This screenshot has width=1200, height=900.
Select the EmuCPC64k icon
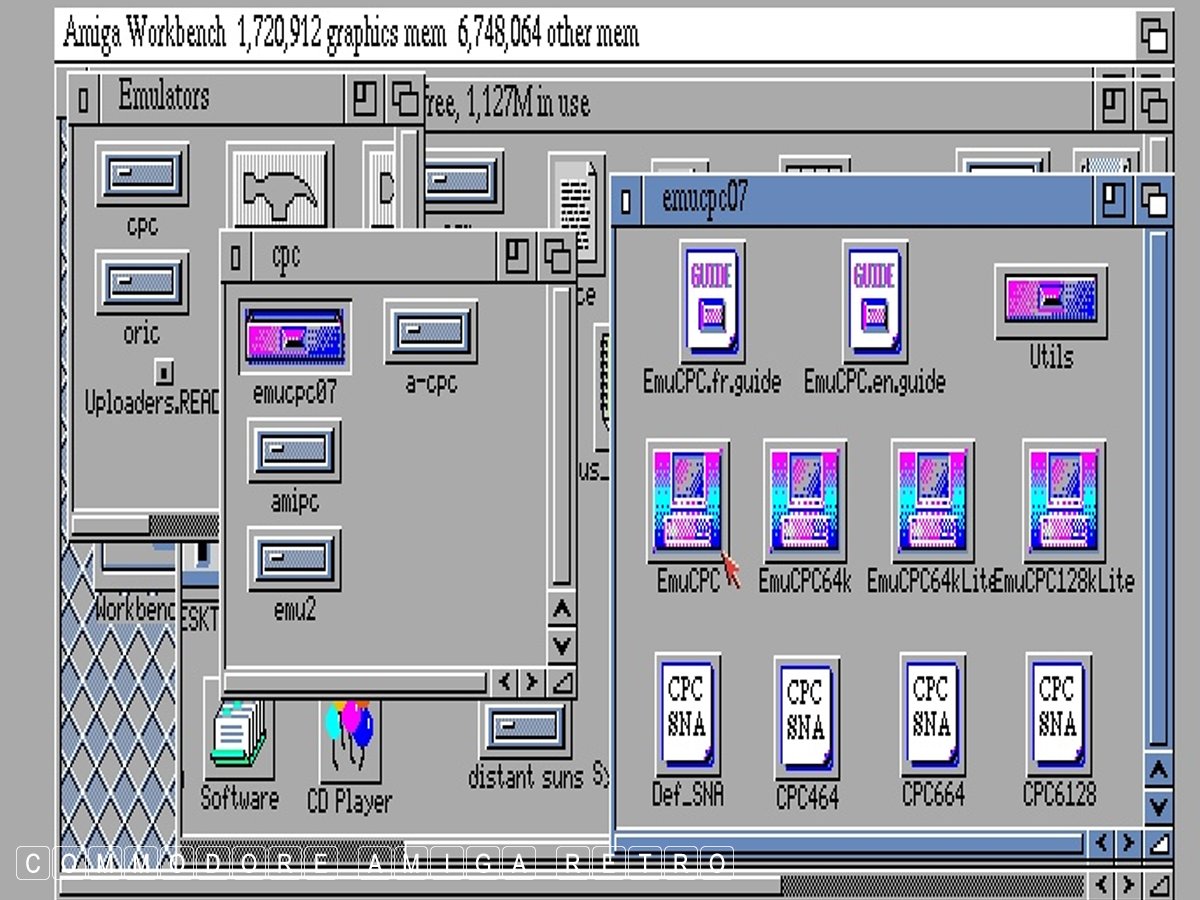(804, 498)
